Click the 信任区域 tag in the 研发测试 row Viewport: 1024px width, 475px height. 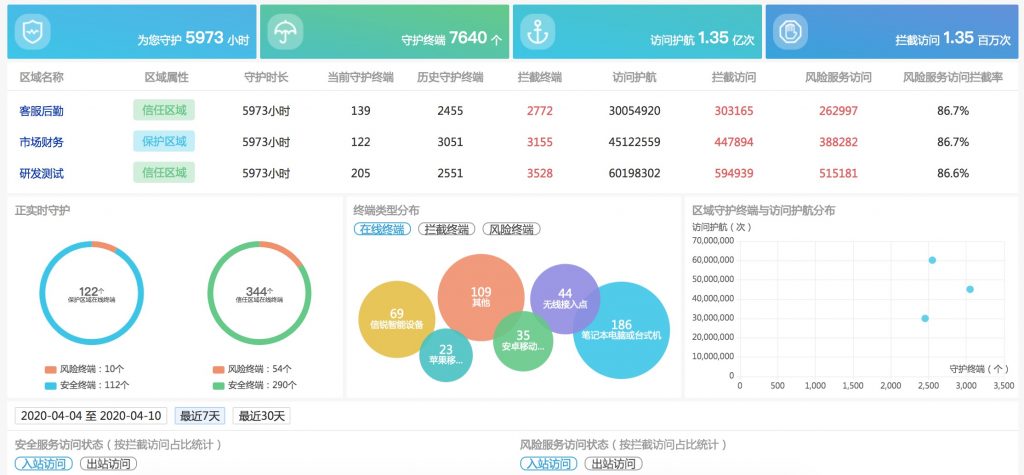164,172
